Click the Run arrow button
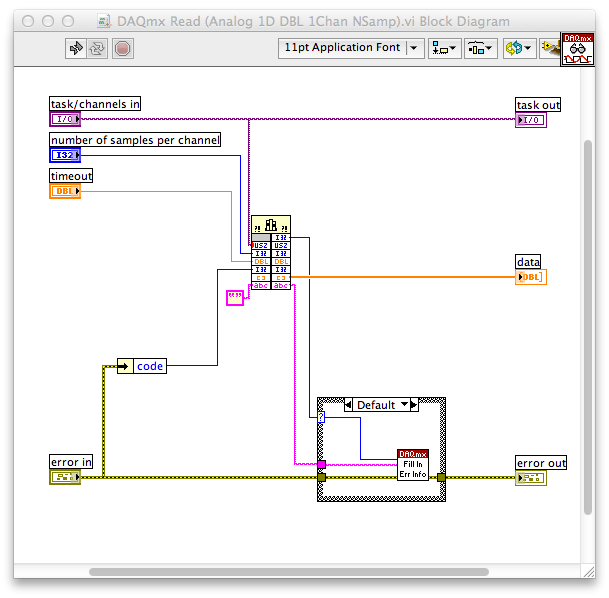 75,49
